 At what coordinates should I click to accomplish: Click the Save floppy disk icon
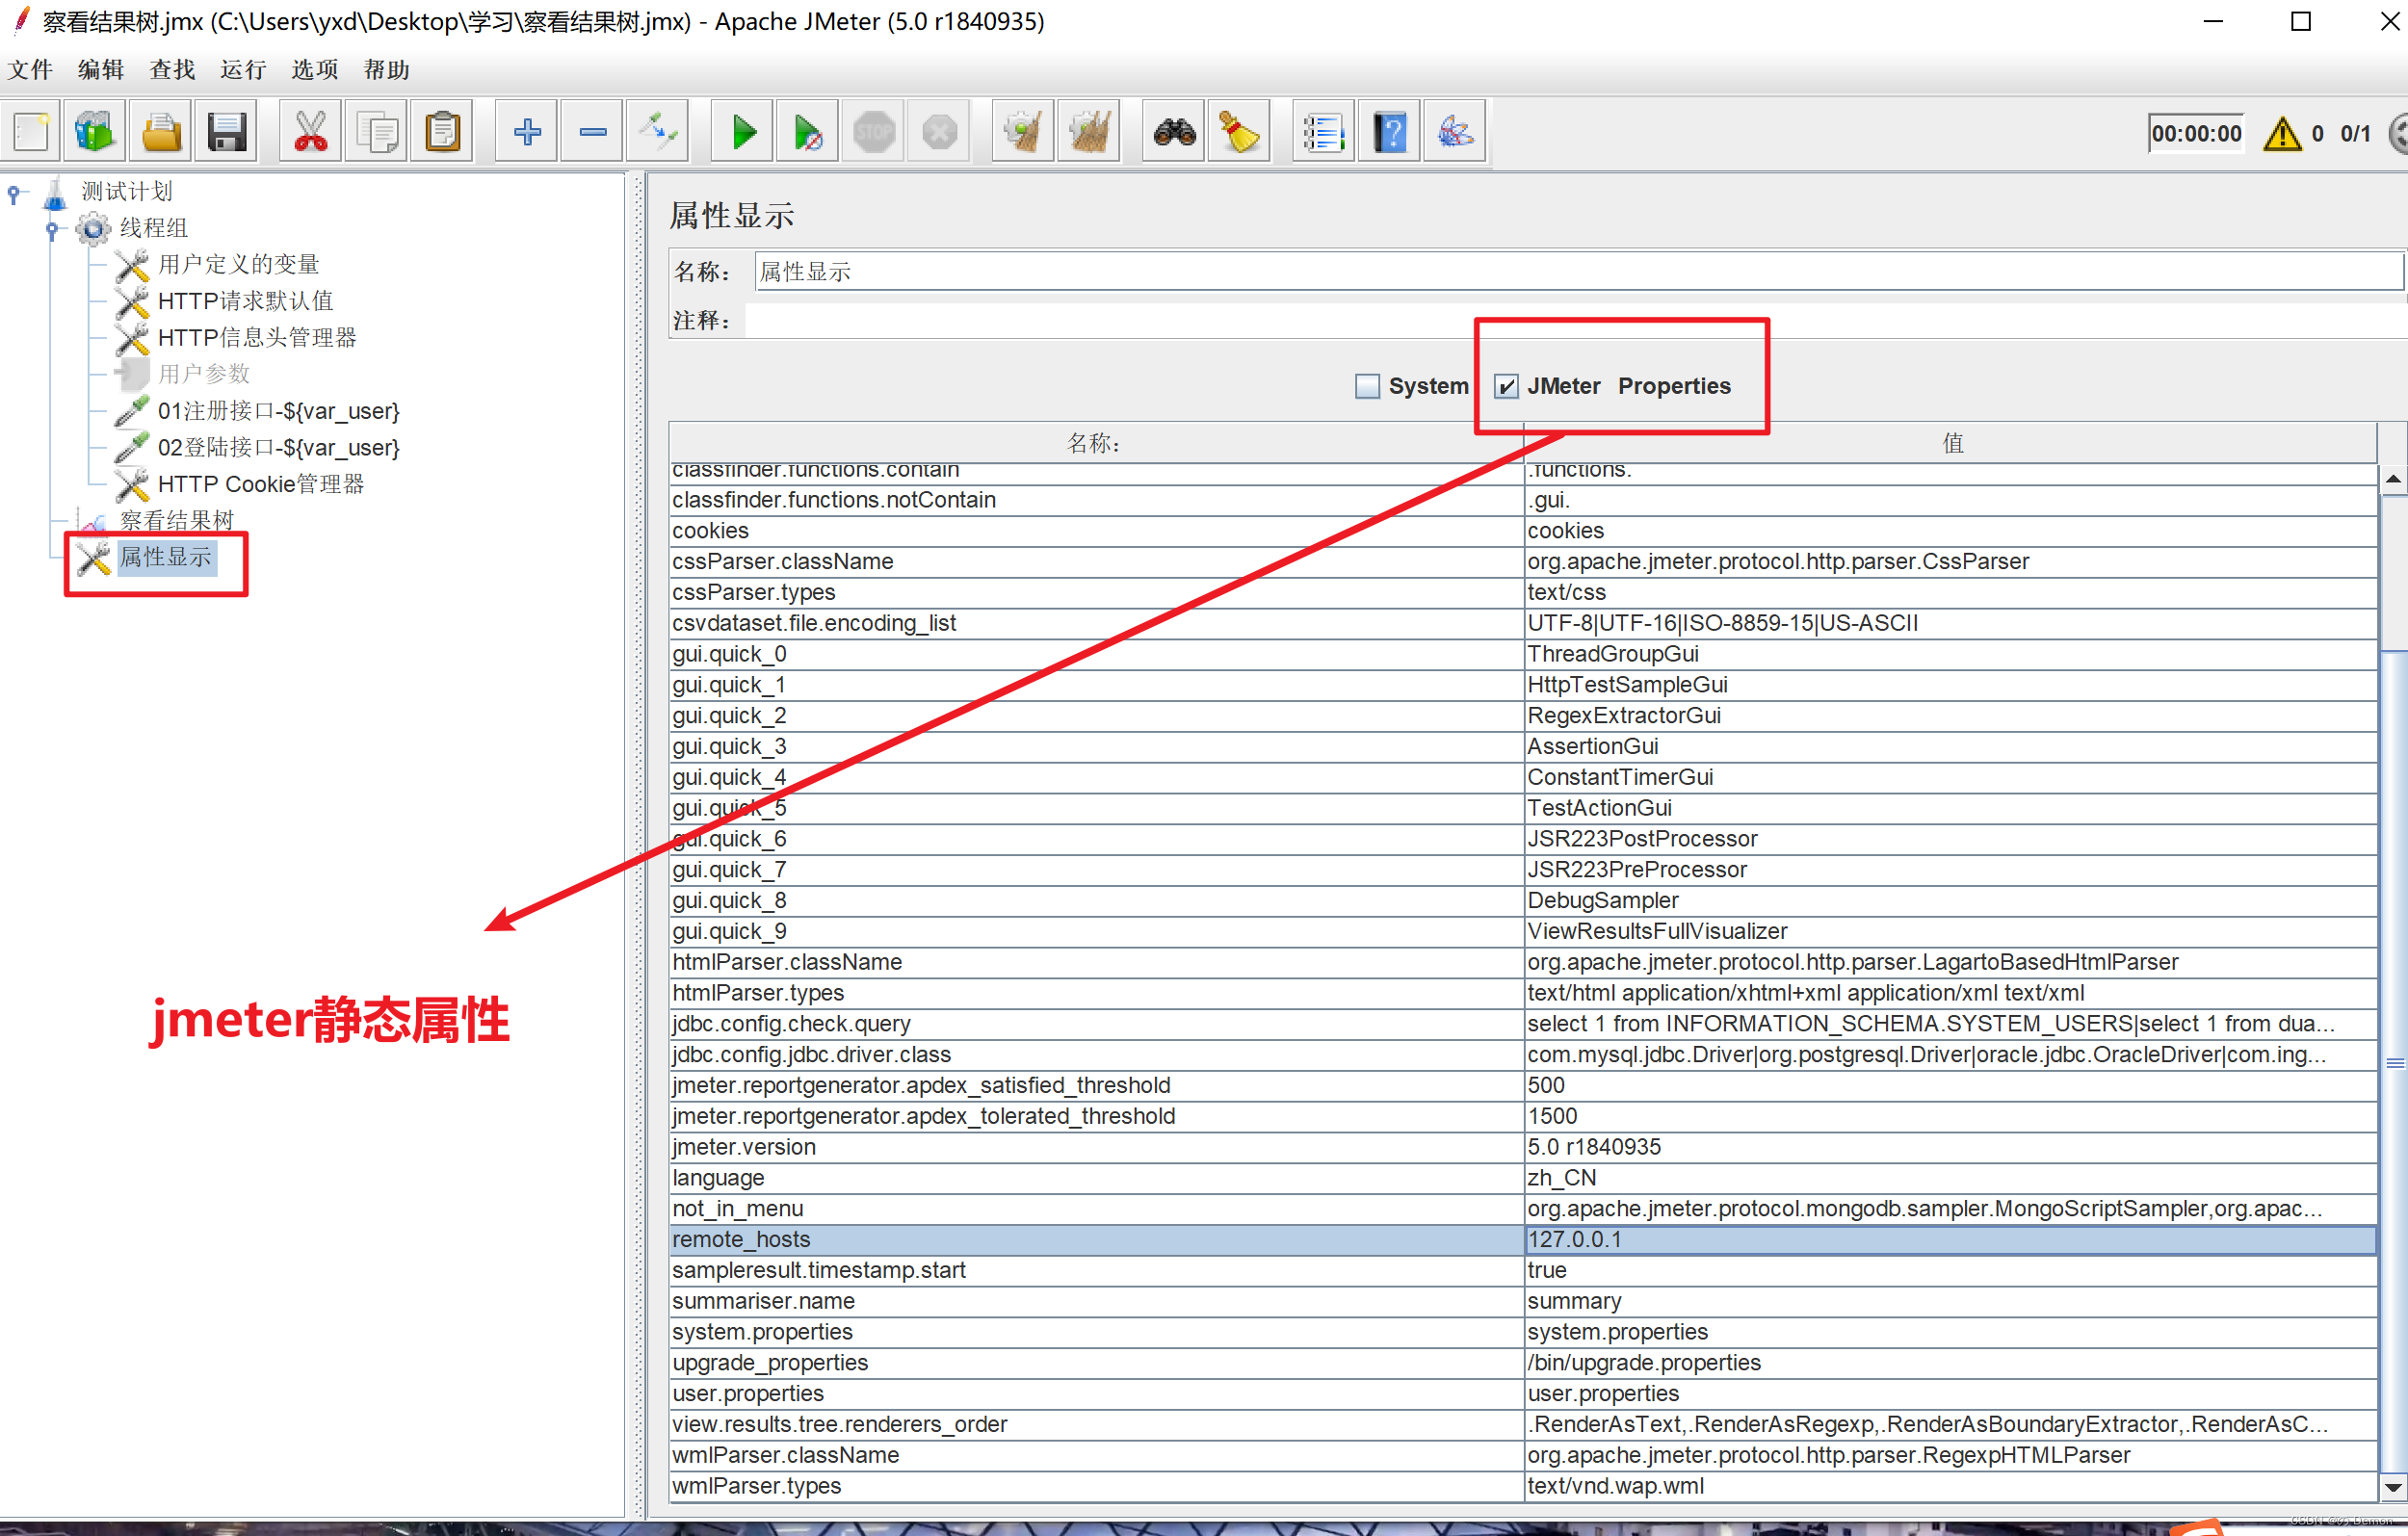click(227, 132)
